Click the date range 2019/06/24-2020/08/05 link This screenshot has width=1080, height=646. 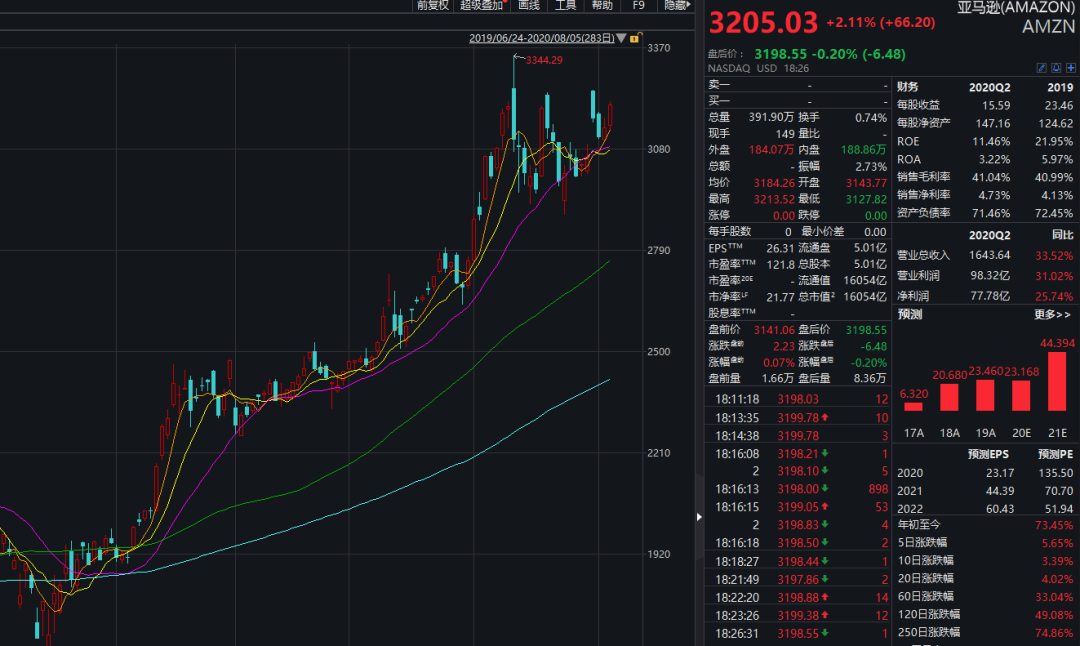pos(541,38)
